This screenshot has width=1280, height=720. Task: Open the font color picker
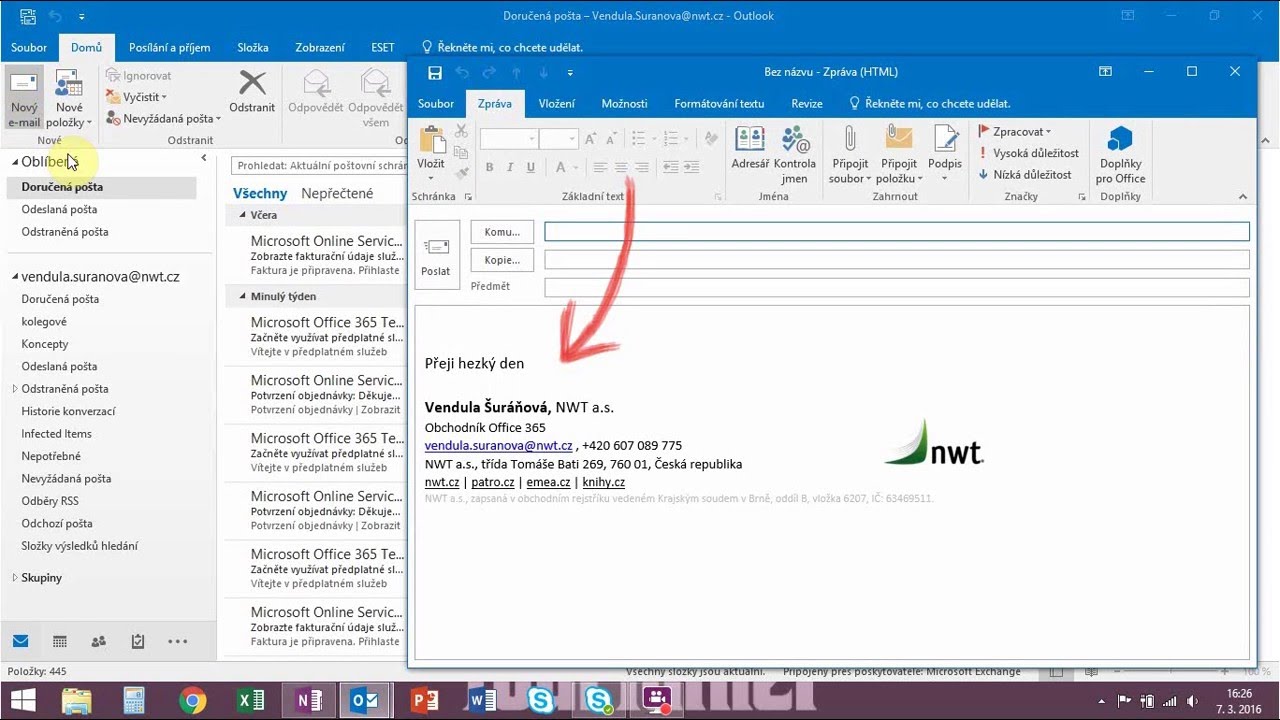click(x=566, y=167)
